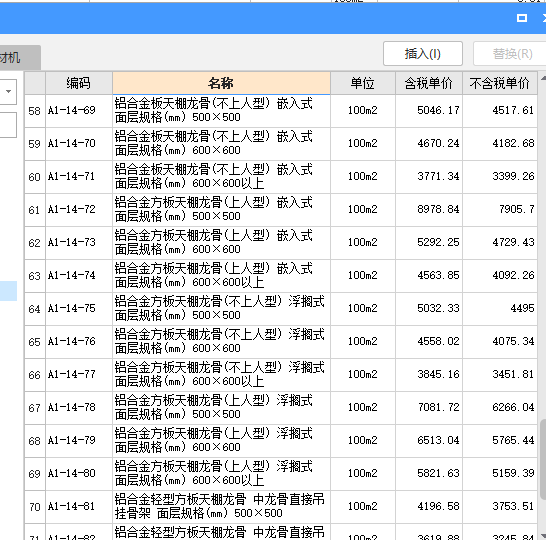The width and height of the screenshot is (546, 540).
Task: Open the dropdown arrow at left panel
Action: (8, 92)
